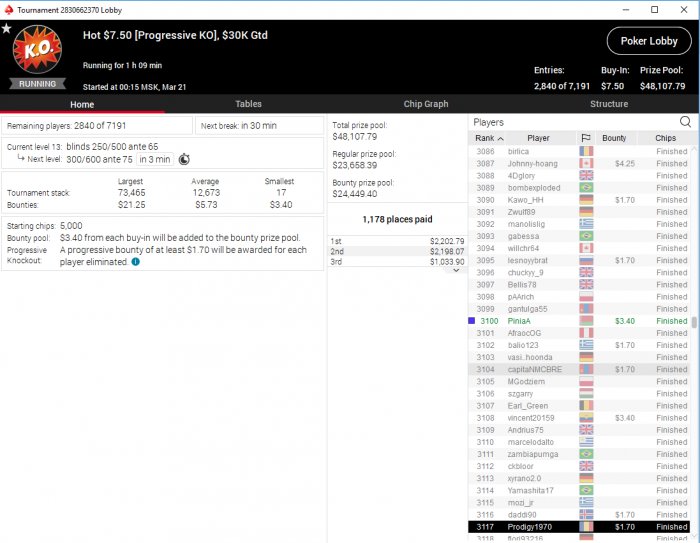Select player row vincent20159
Viewport: 700px width, 543px height.
point(579,418)
